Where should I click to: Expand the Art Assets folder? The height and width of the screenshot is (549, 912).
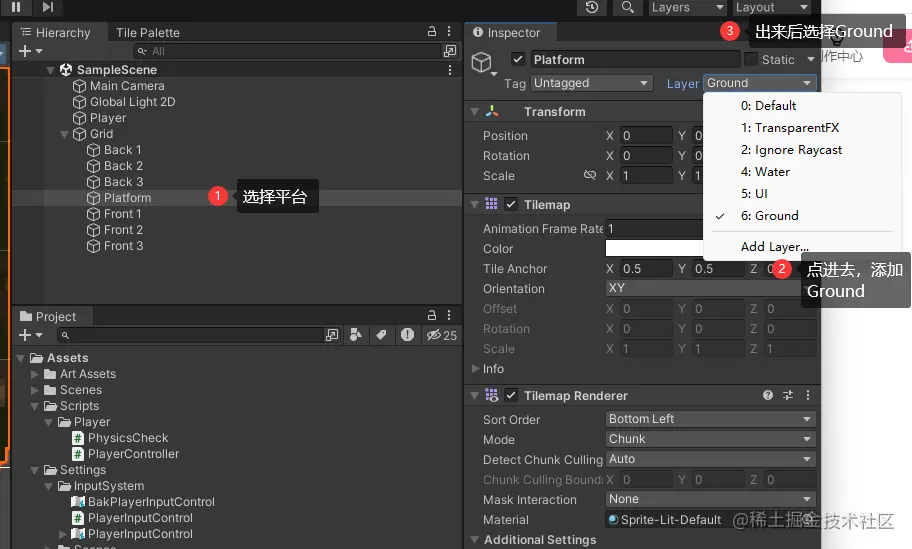click(34, 374)
